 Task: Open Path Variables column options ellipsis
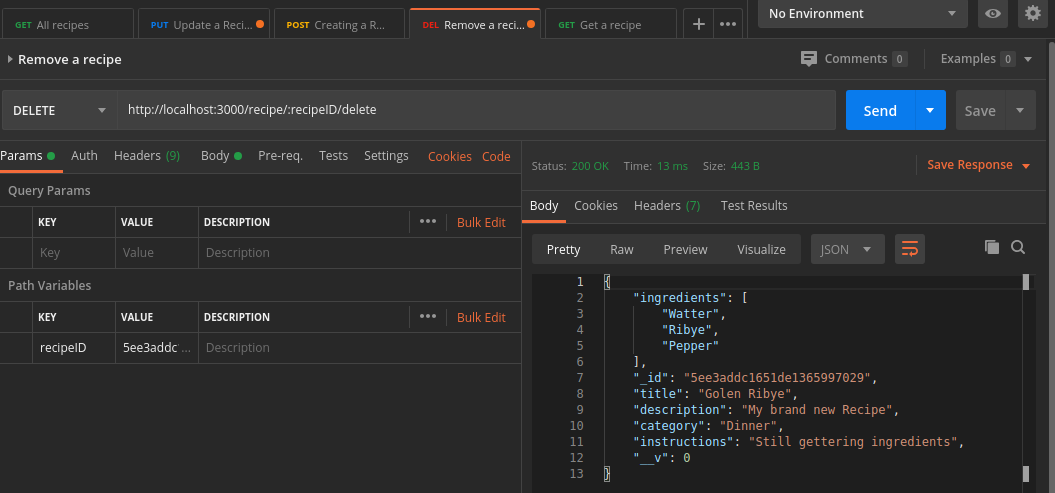[x=428, y=316]
